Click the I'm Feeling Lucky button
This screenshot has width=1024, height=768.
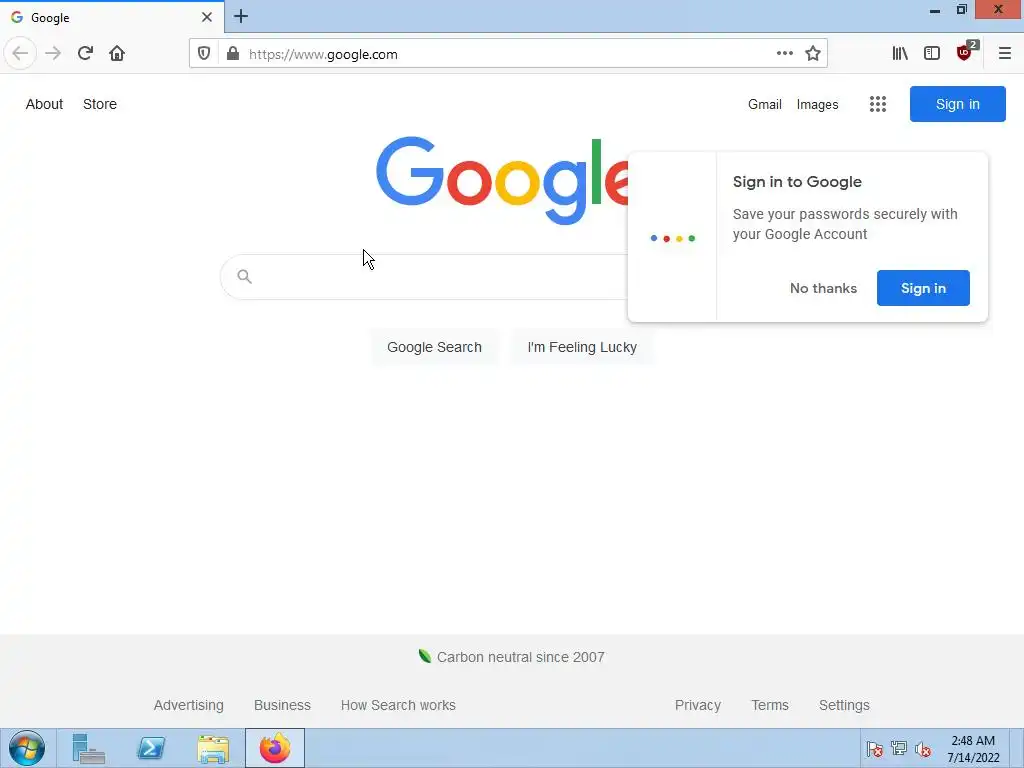tap(582, 347)
